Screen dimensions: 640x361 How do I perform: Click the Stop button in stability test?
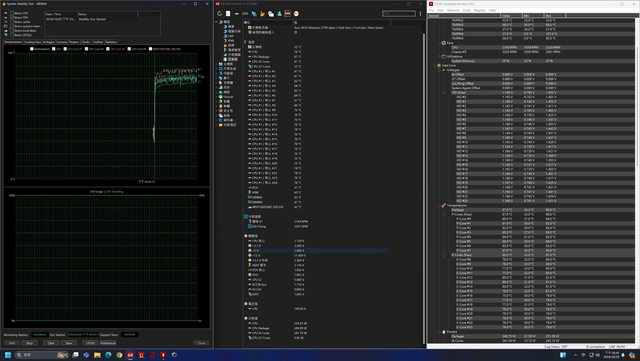[x=29, y=343]
